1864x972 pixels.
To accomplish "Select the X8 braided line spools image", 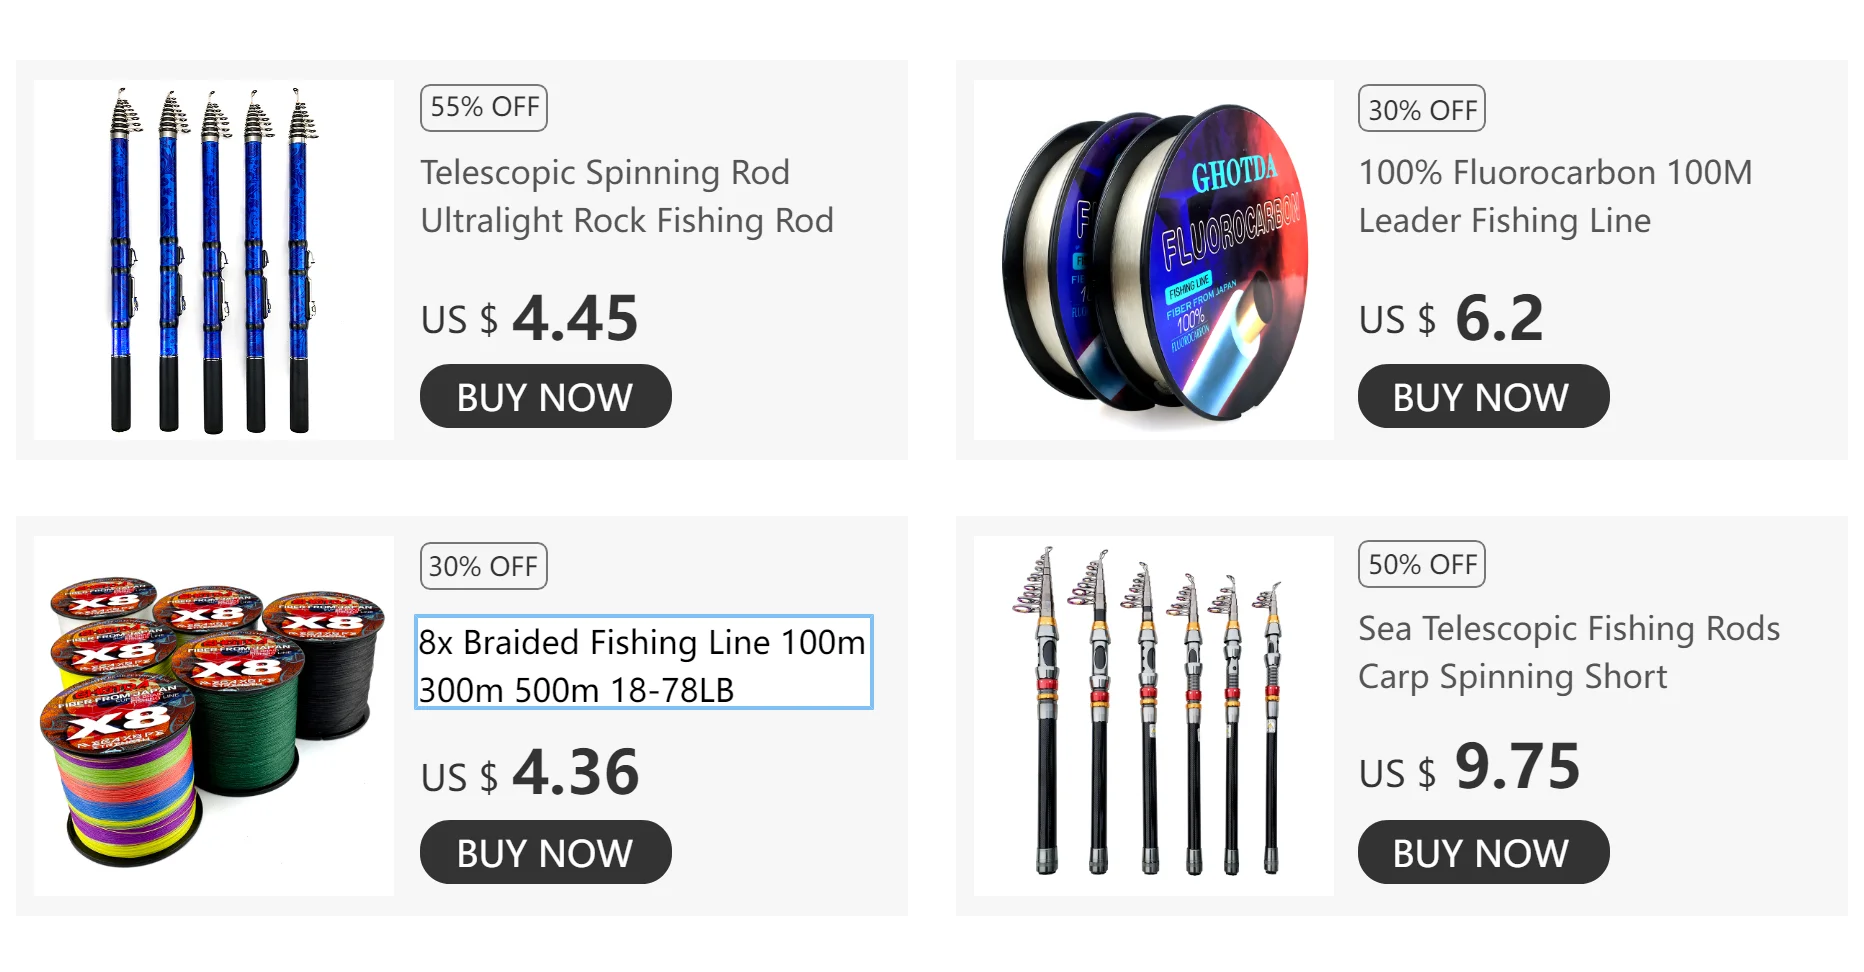I will point(213,716).
